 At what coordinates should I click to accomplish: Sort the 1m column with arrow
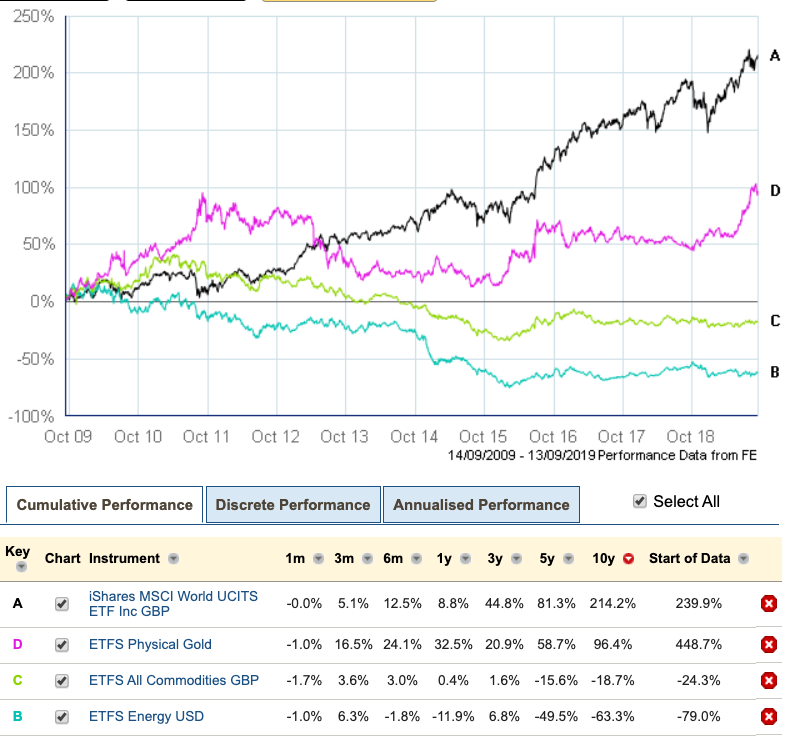(318, 559)
